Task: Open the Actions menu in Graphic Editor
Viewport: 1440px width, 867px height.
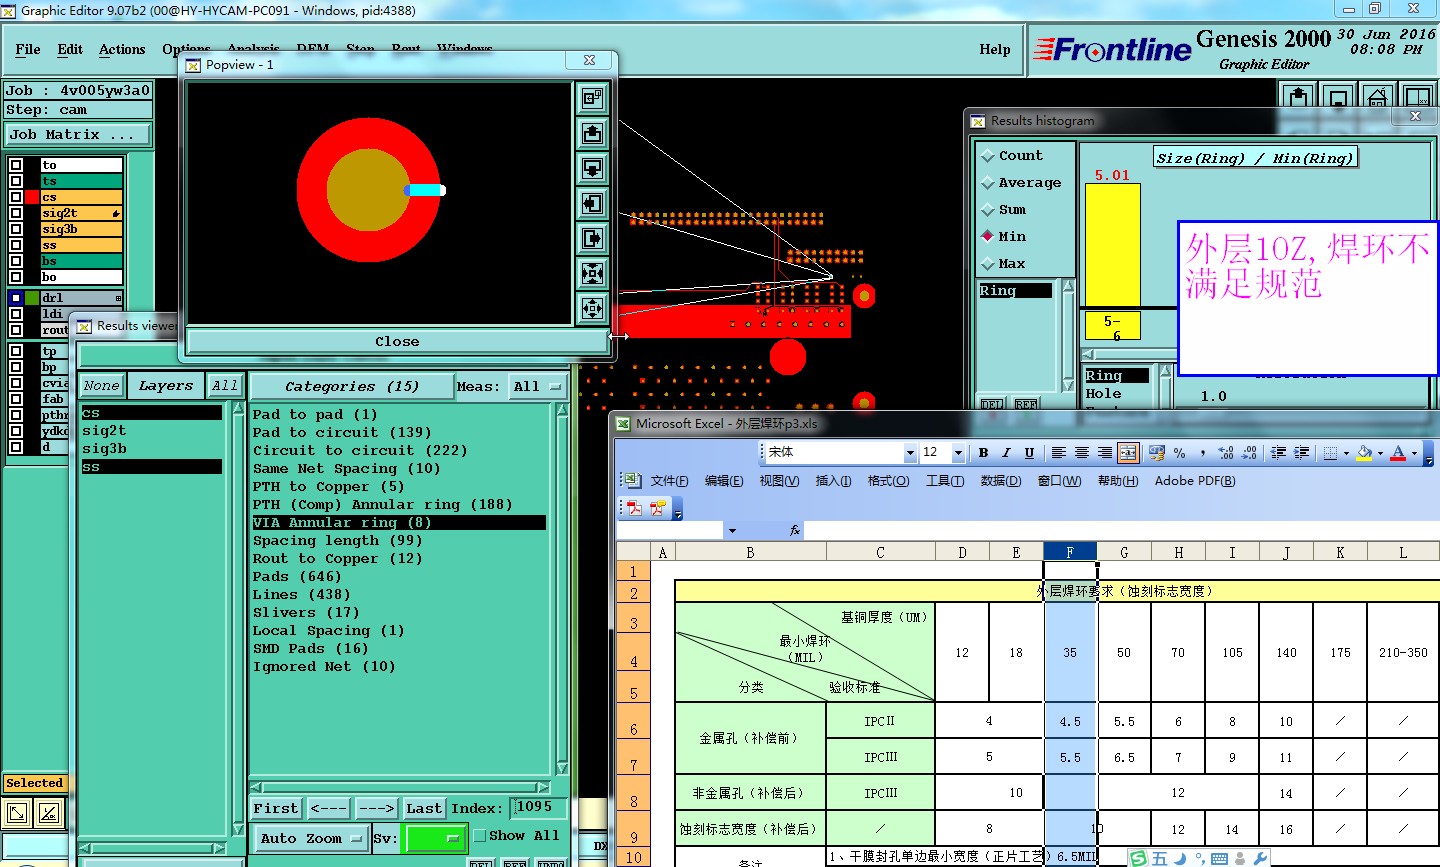Action: tap(122, 49)
